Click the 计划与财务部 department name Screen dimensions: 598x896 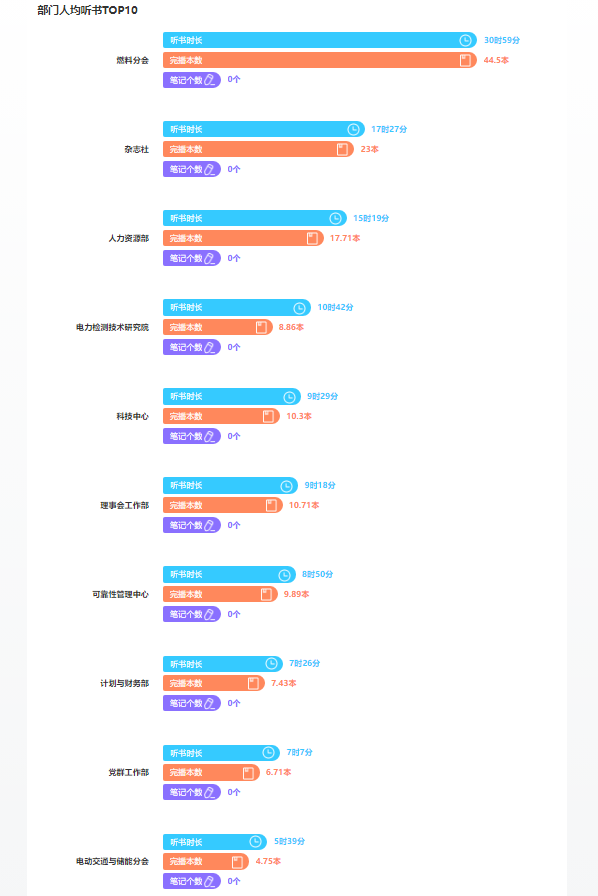tap(125, 683)
